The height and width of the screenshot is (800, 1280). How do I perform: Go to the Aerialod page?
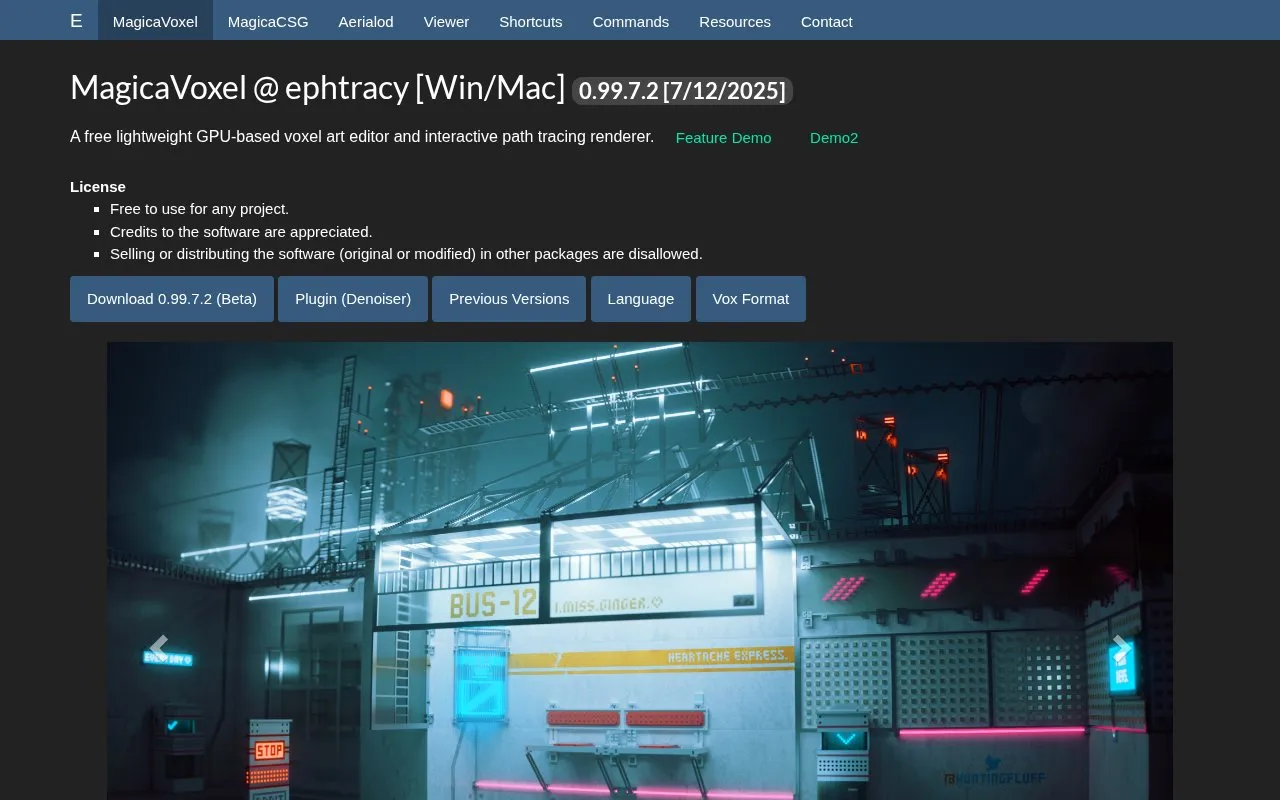coord(366,21)
